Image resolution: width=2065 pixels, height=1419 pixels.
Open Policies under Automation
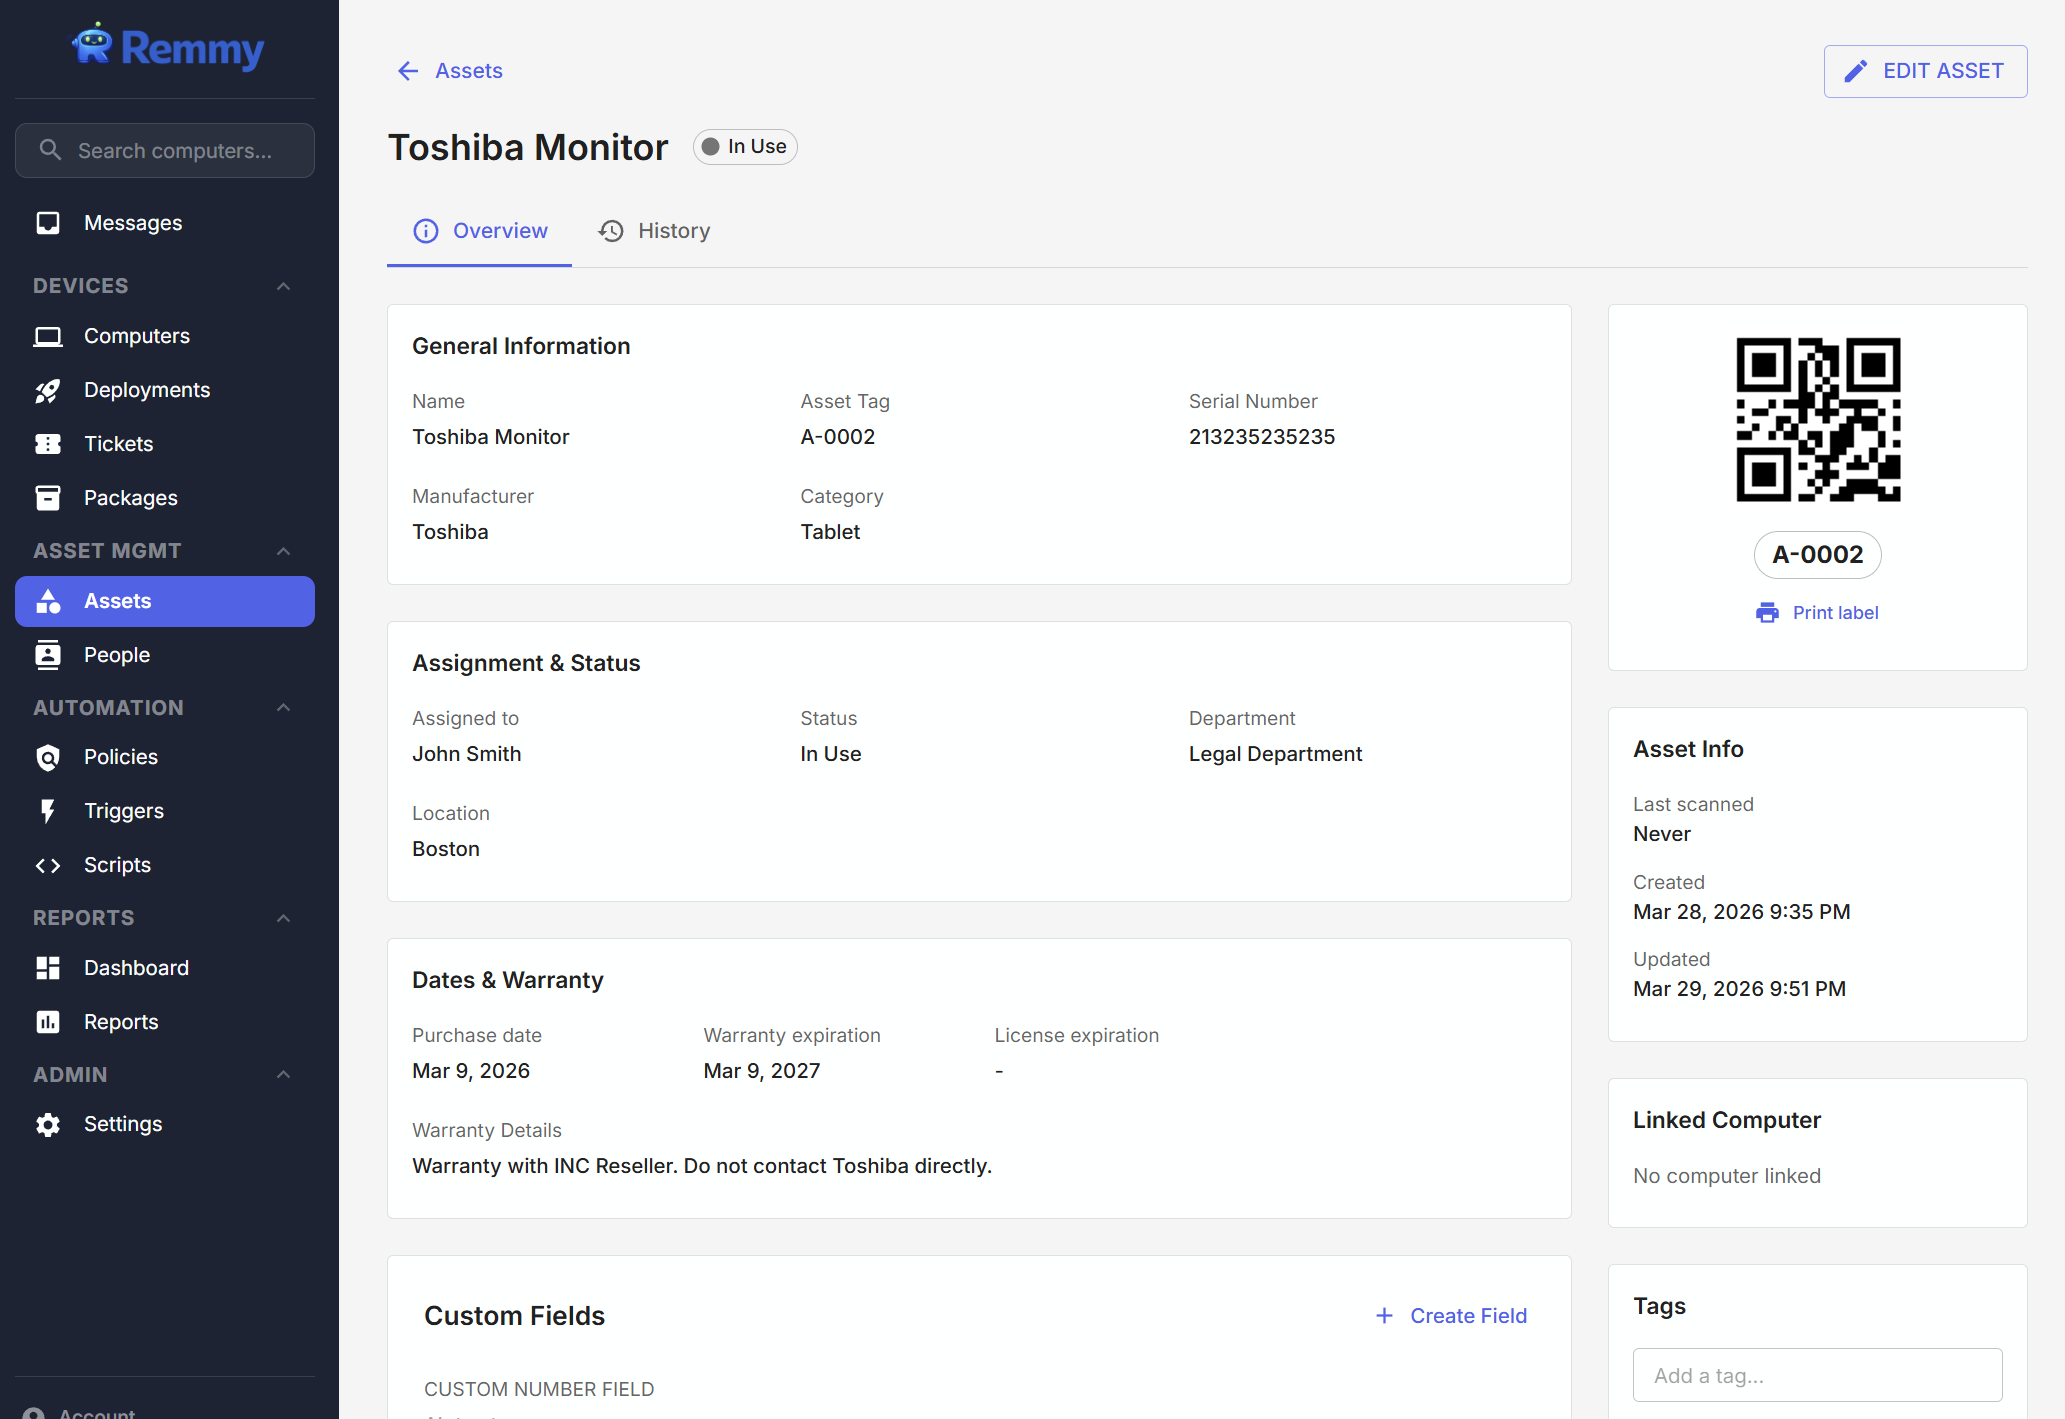(x=120, y=757)
